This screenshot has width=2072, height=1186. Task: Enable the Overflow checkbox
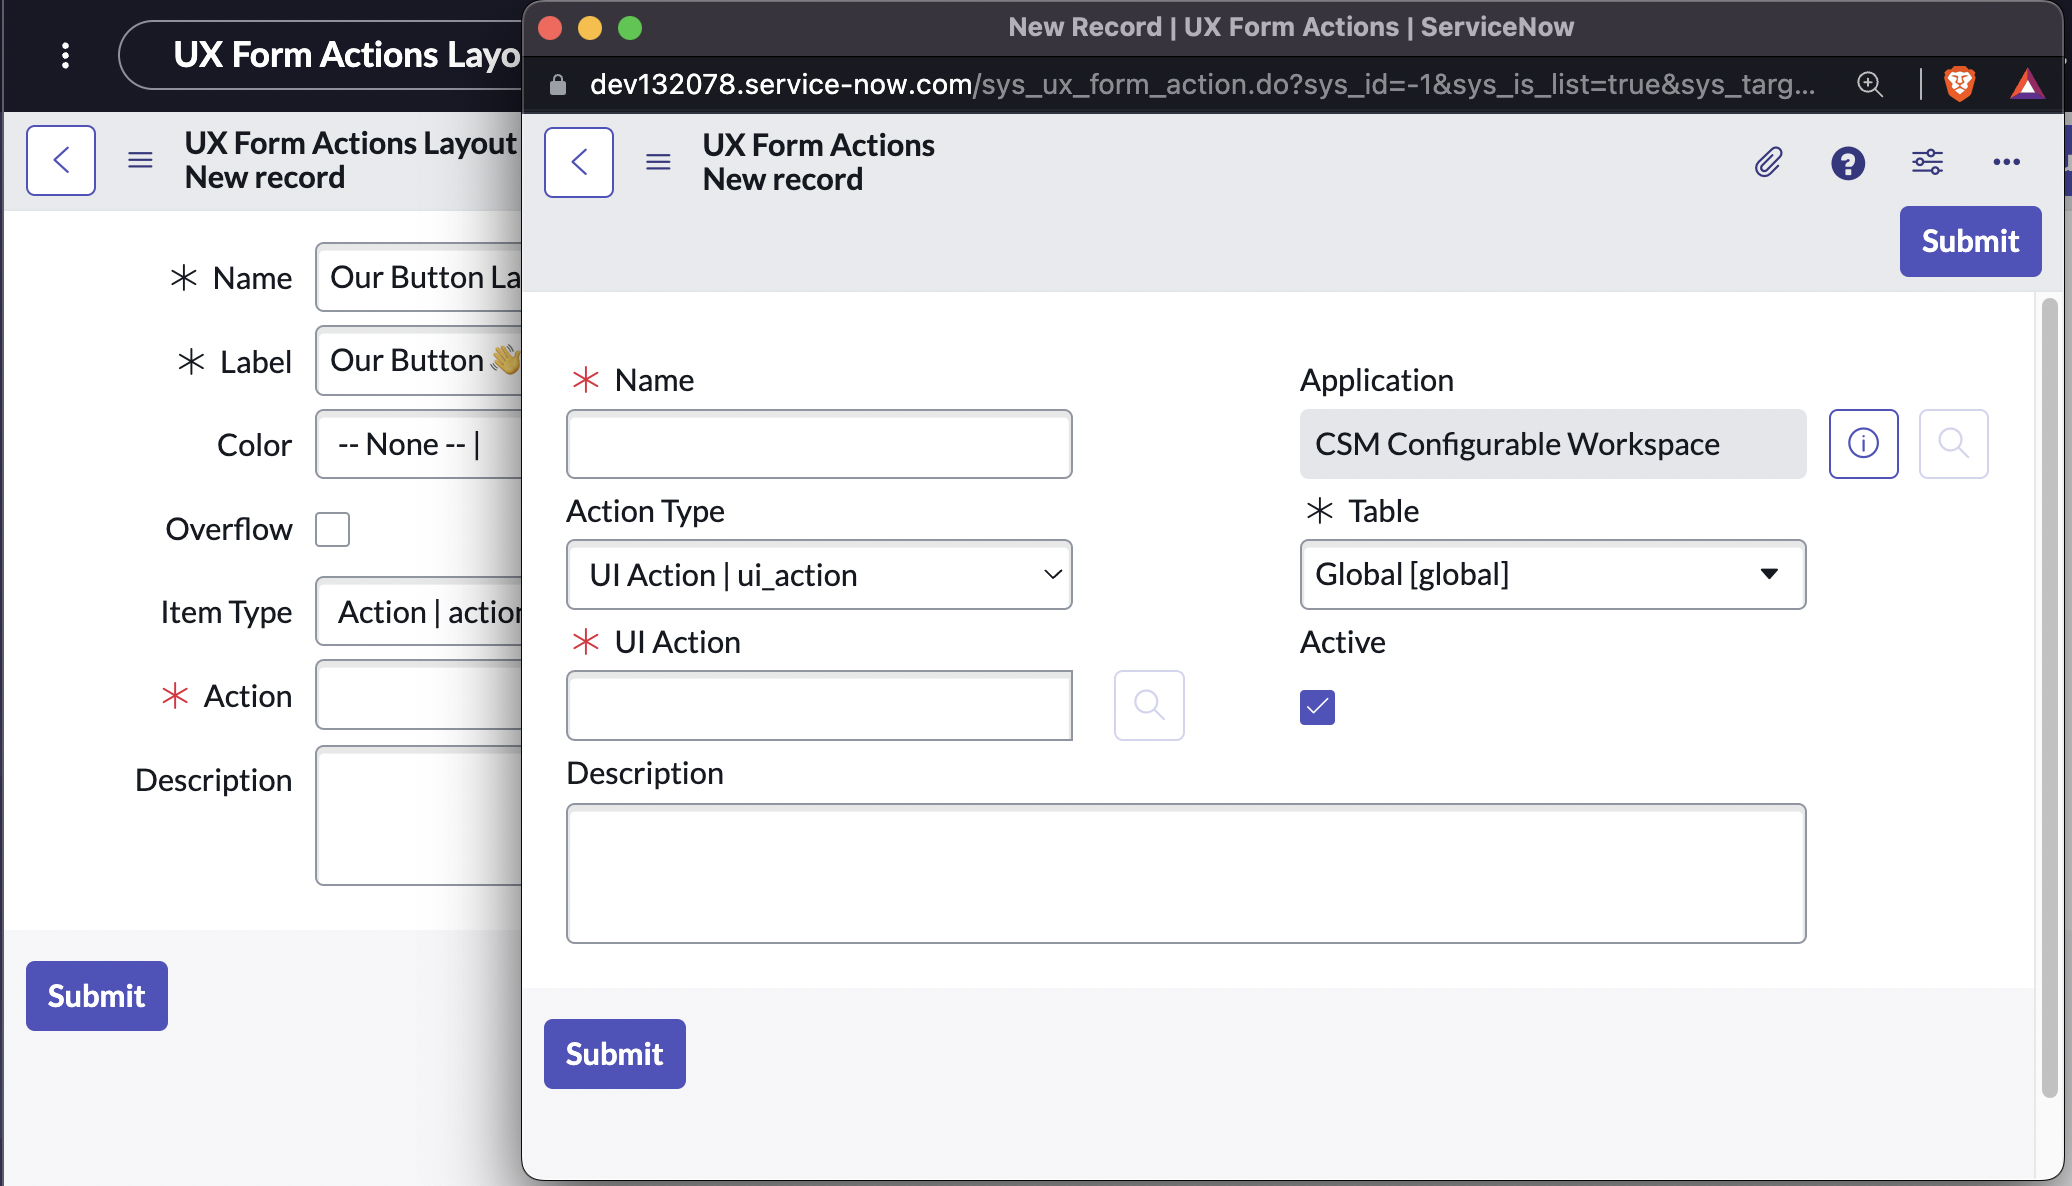point(332,529)
